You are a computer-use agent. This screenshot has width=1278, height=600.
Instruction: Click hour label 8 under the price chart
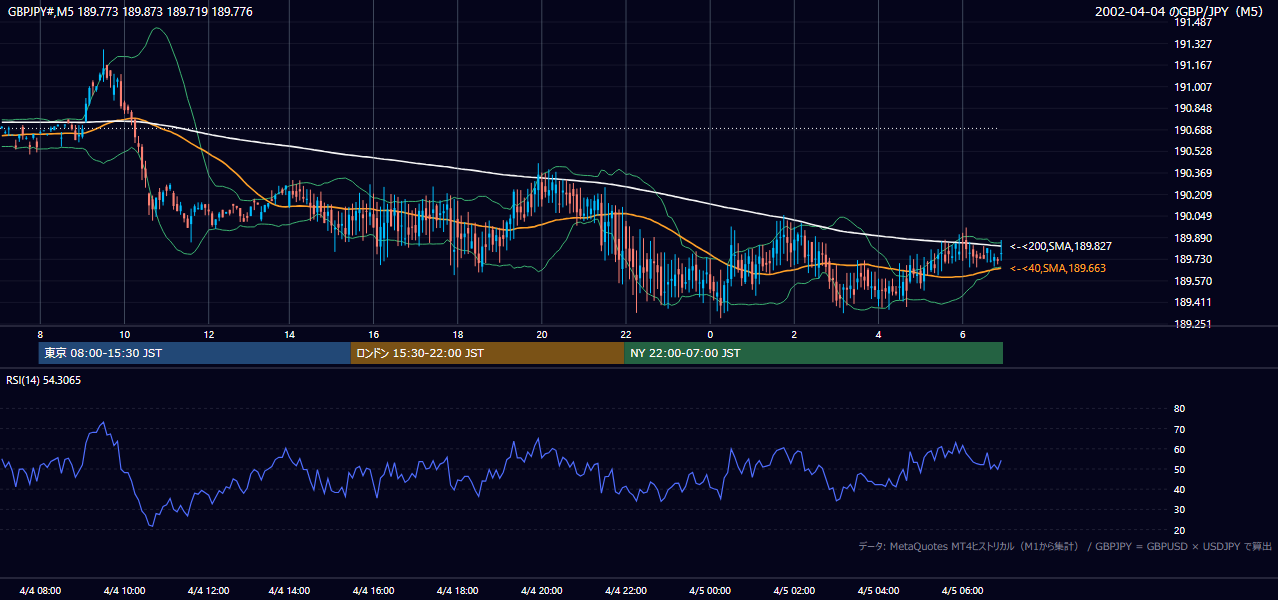(x=40, y=334)
